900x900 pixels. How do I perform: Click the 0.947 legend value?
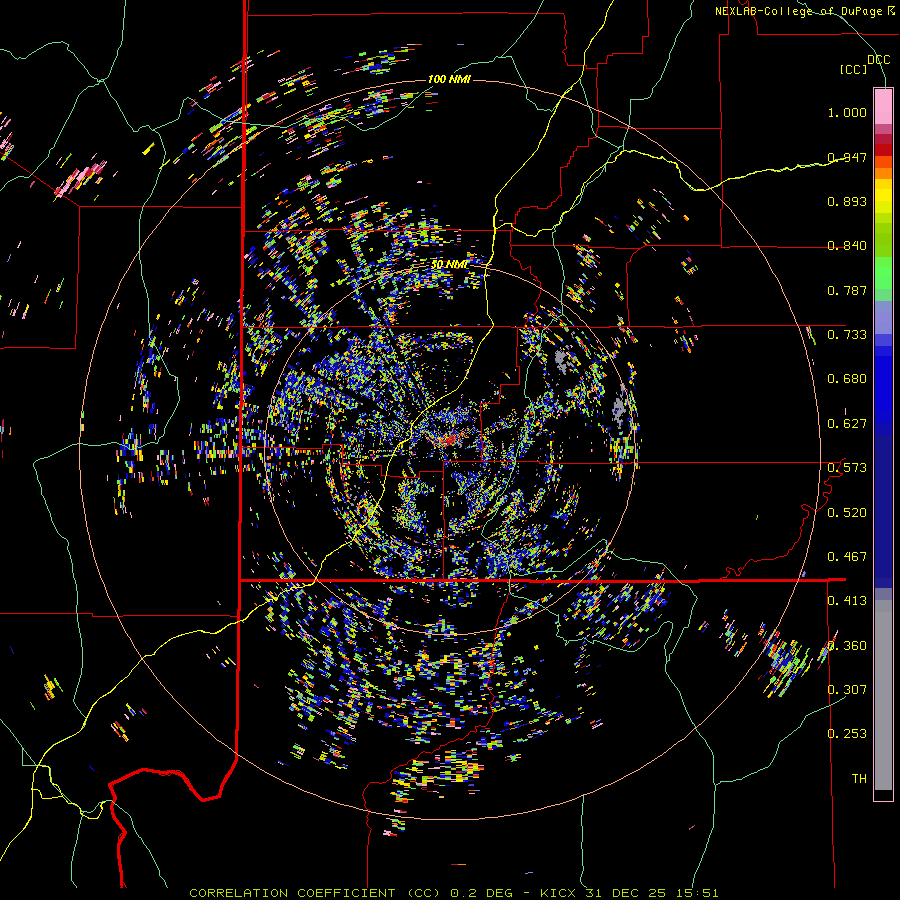(x=847, y=157)
